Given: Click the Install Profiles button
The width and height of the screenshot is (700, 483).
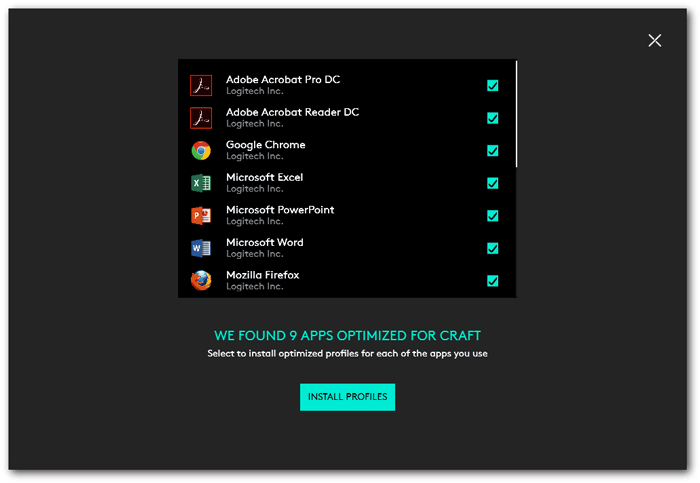Looking at the screenshot, I should [347, 397].
